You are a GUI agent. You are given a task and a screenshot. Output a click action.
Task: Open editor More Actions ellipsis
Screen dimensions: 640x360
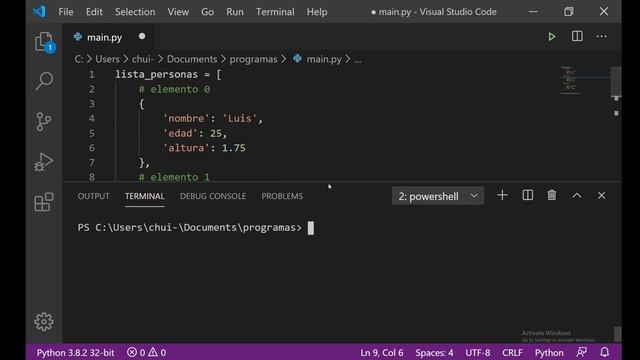click(x=601, y=36)
